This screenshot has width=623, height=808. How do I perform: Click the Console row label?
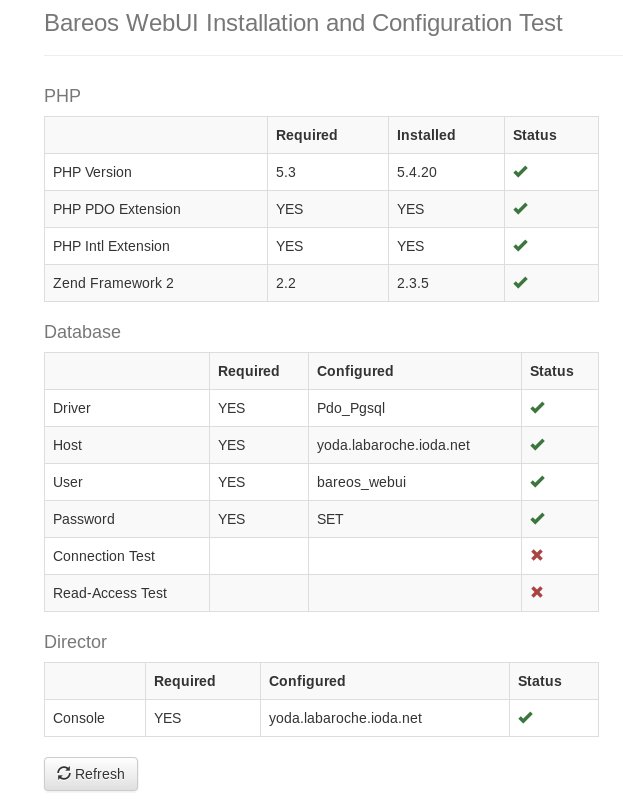pos(79,718)
